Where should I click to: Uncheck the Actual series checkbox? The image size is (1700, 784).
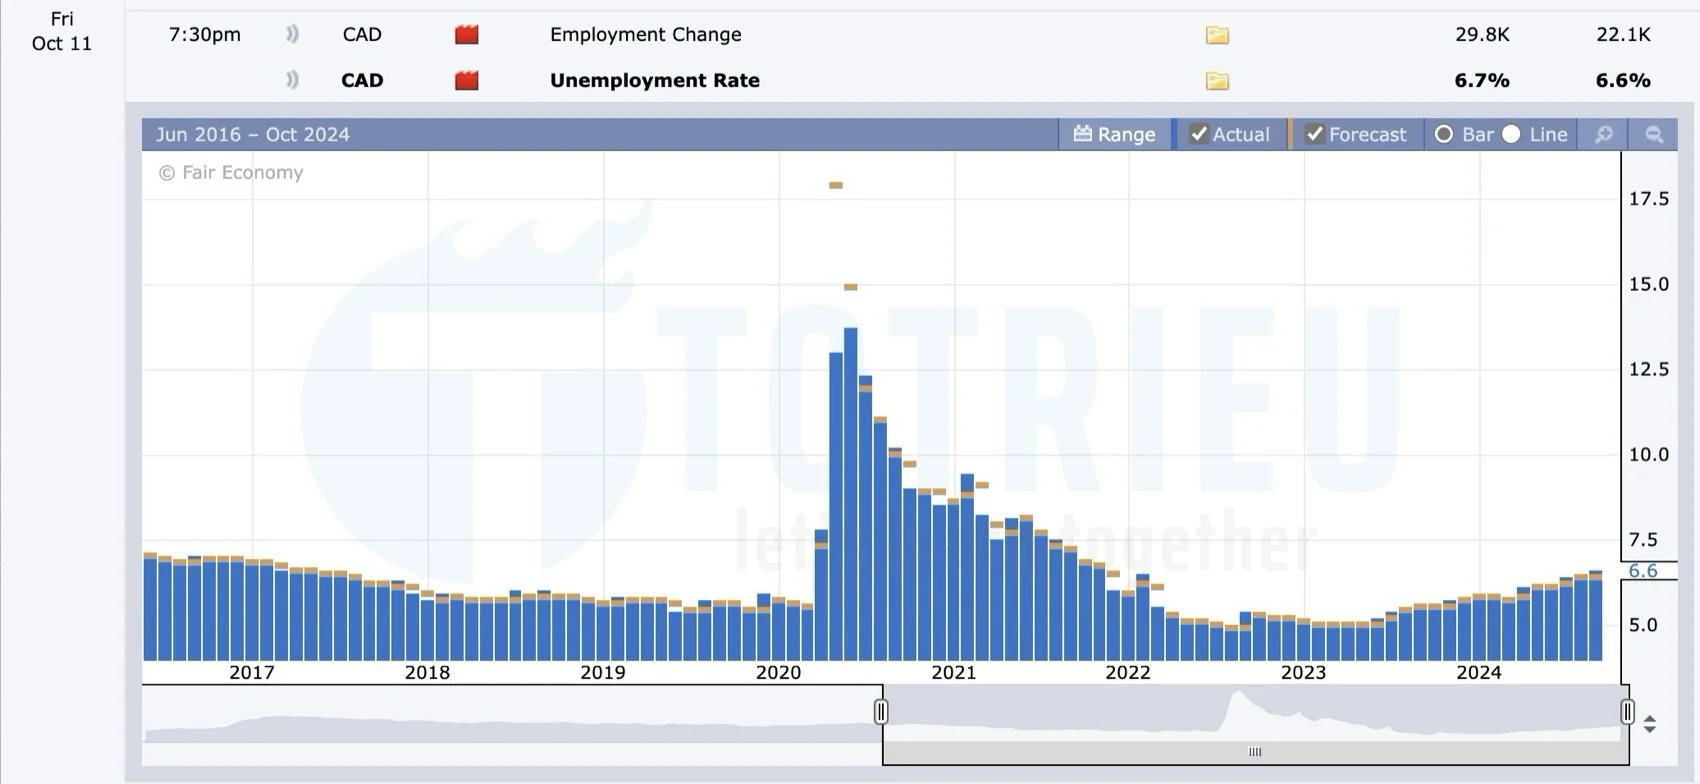tap(1199, 134)
